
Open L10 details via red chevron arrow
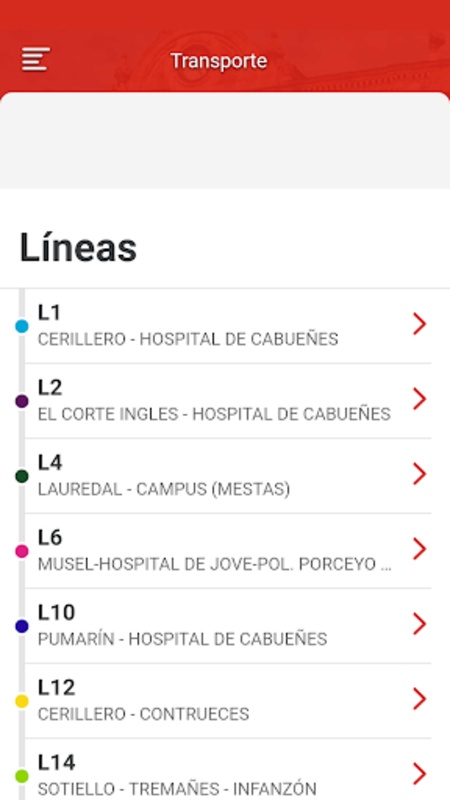[x=419, y=623]
